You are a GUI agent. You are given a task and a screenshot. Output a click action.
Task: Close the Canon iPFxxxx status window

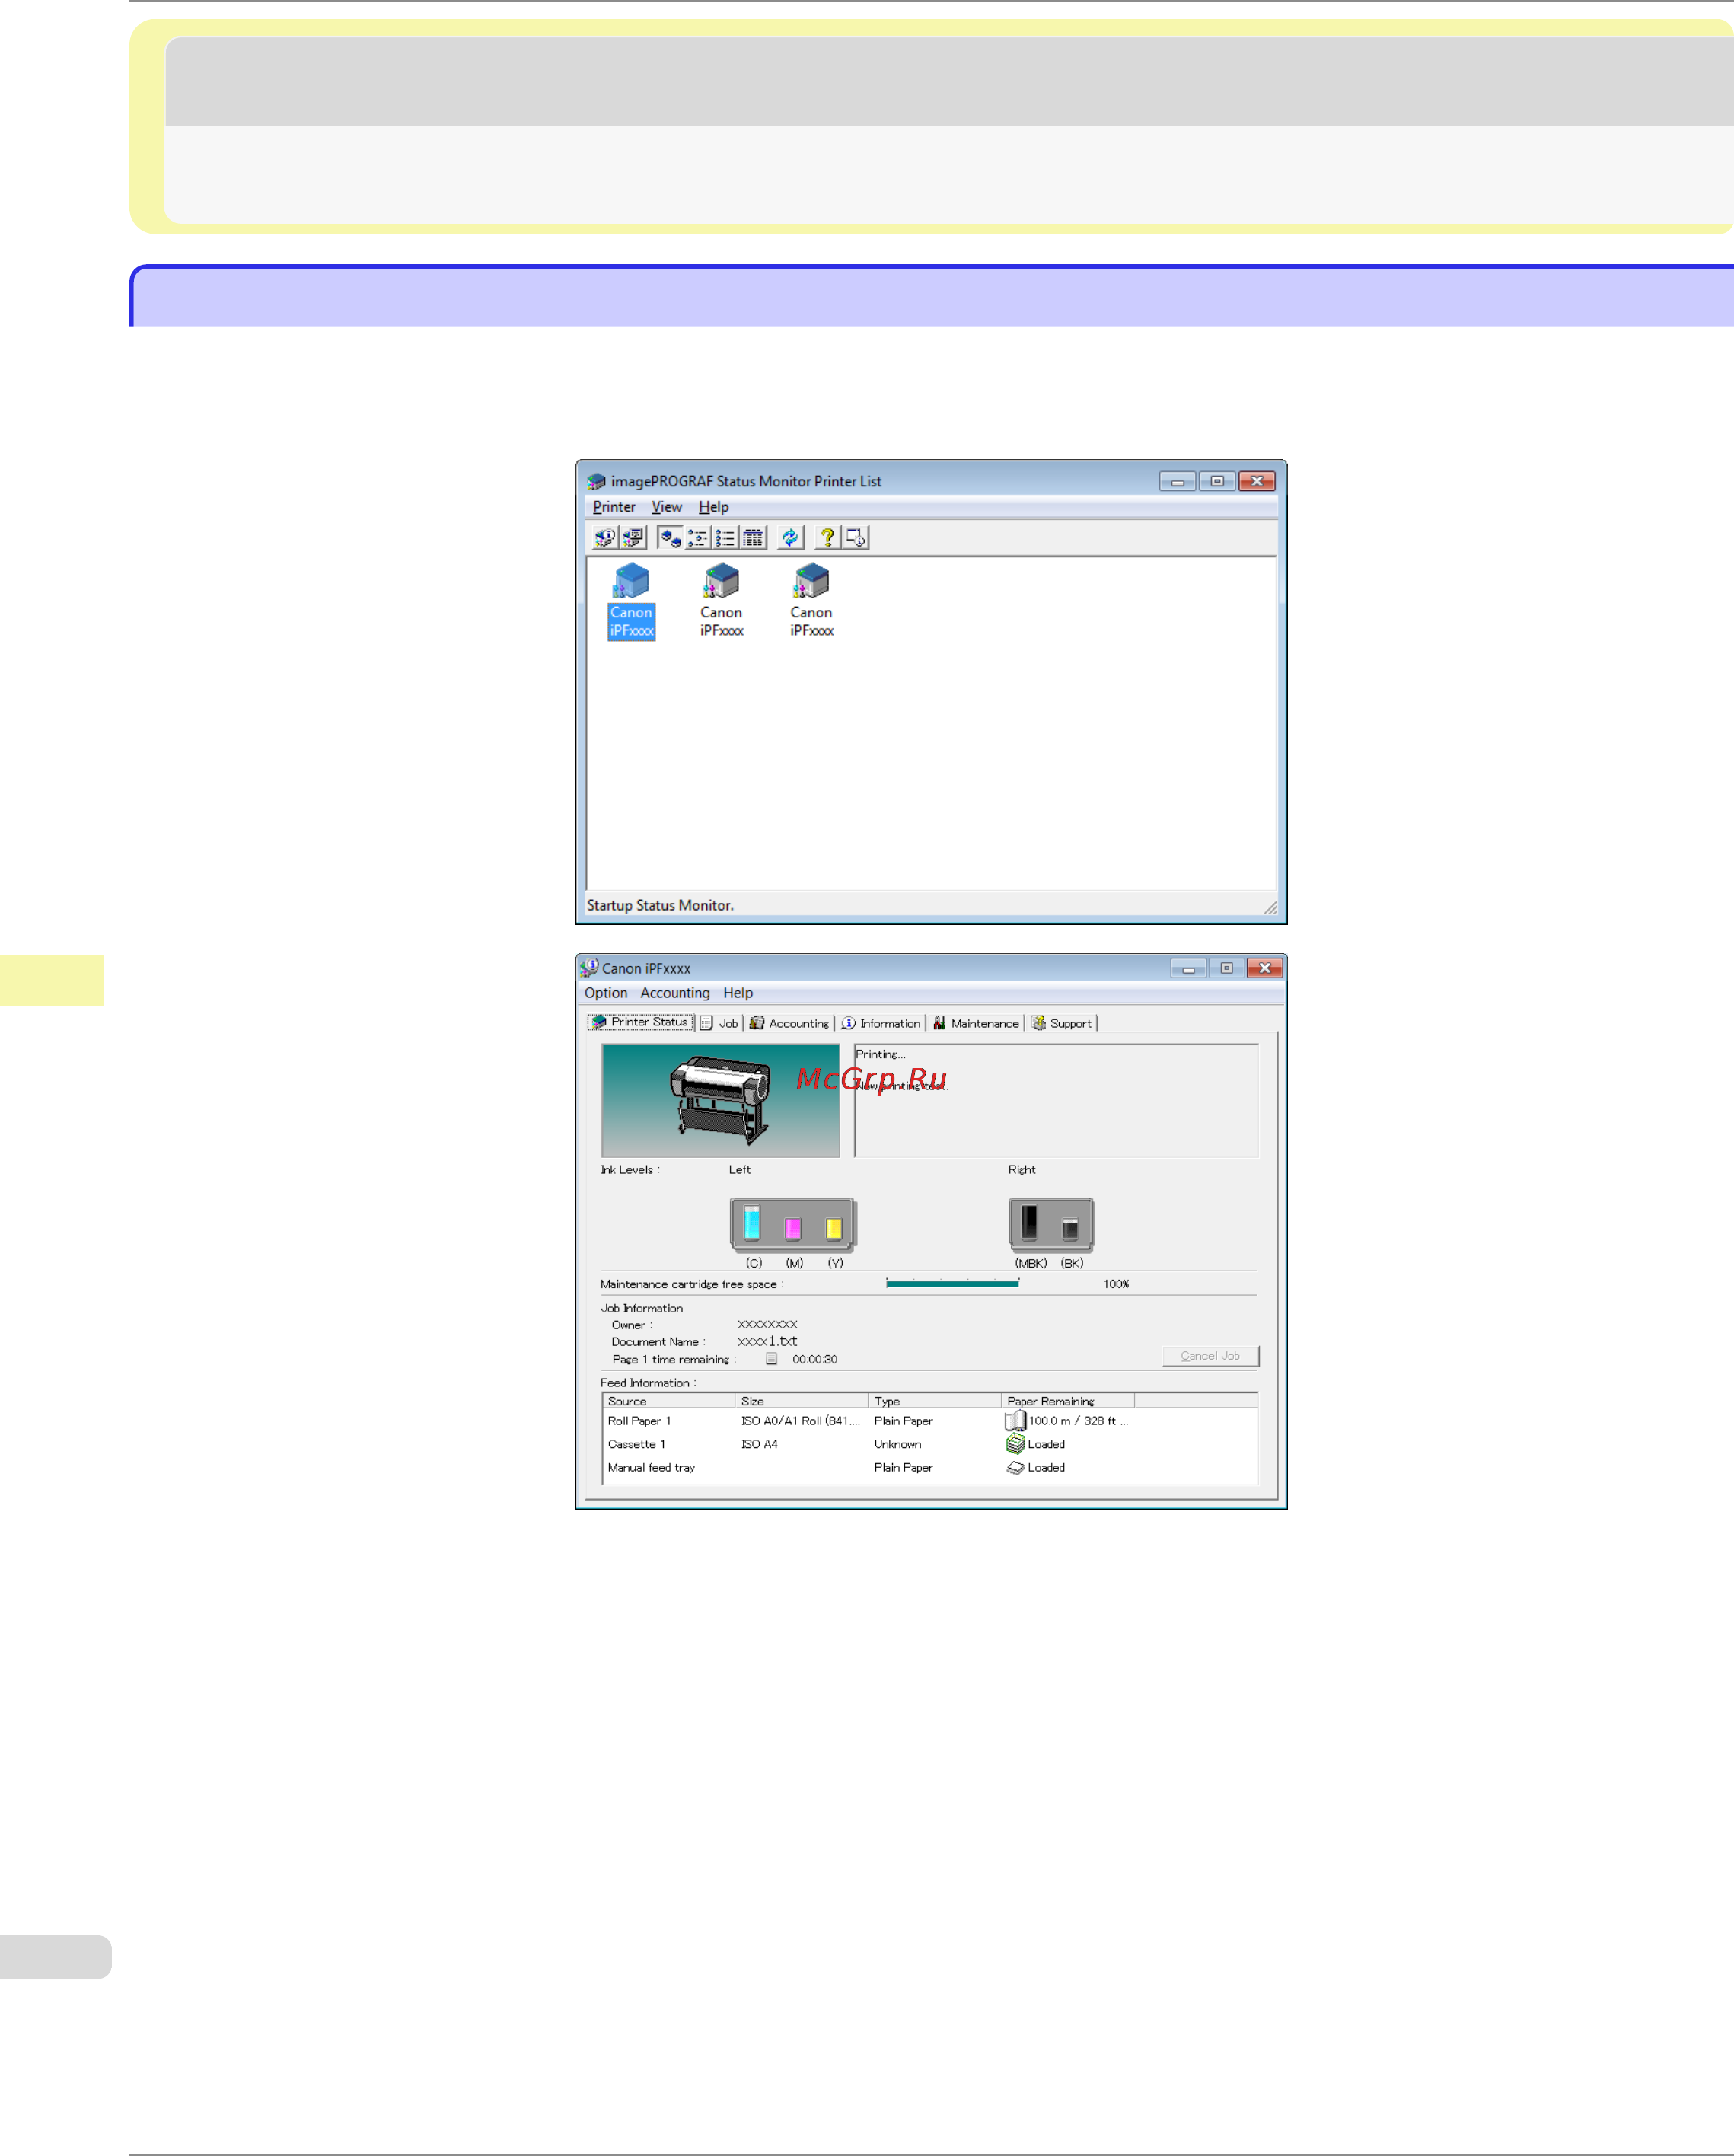(x=1265, y=968)
